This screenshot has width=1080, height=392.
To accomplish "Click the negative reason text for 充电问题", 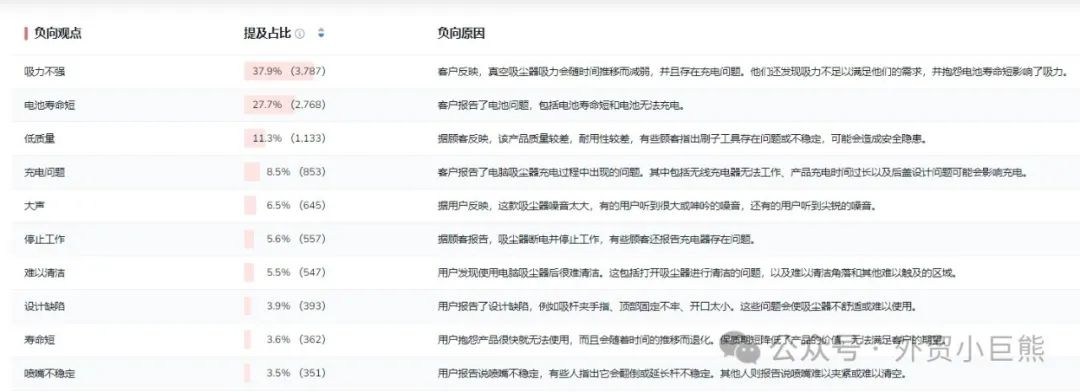I will [x=732, y=172].
